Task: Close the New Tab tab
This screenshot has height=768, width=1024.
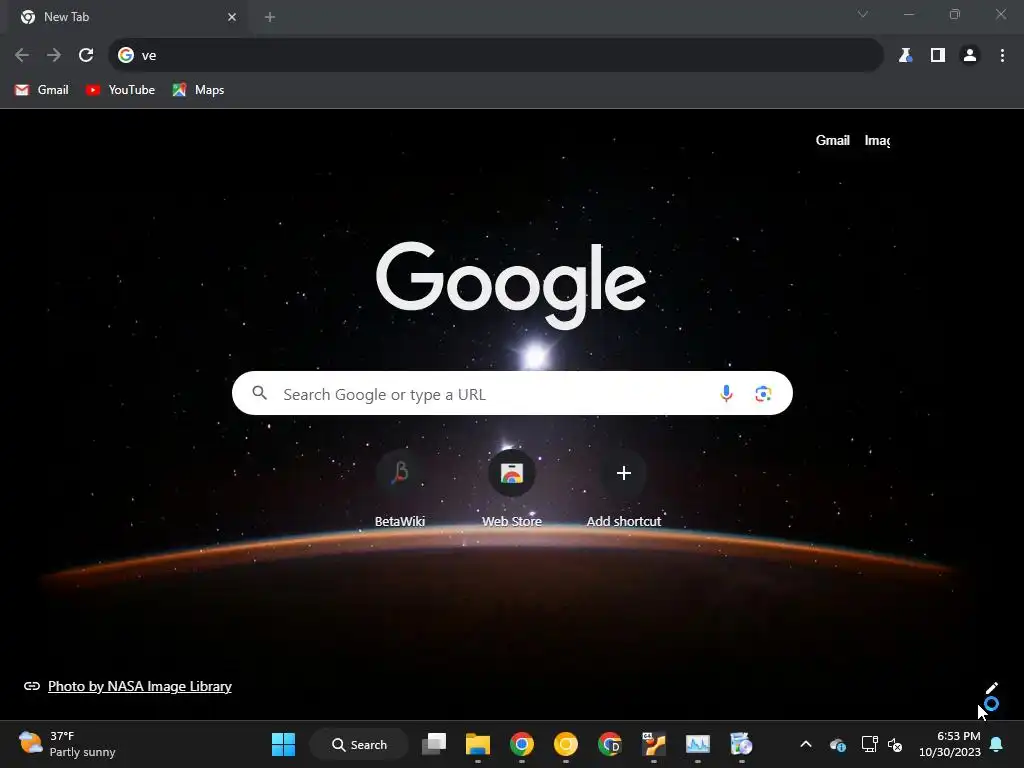Action: (x=232, y=17)
